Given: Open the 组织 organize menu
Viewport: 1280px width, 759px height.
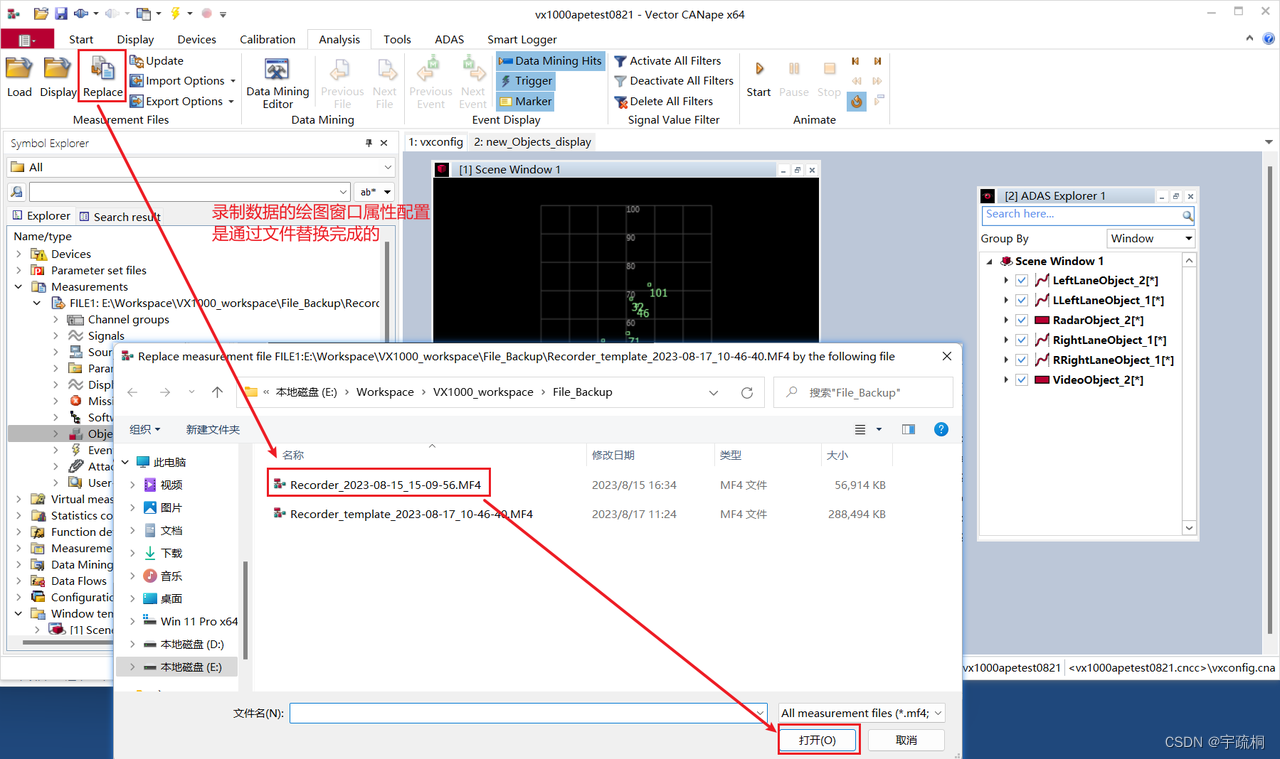Looking at the screenshot, I should [145, 429].
